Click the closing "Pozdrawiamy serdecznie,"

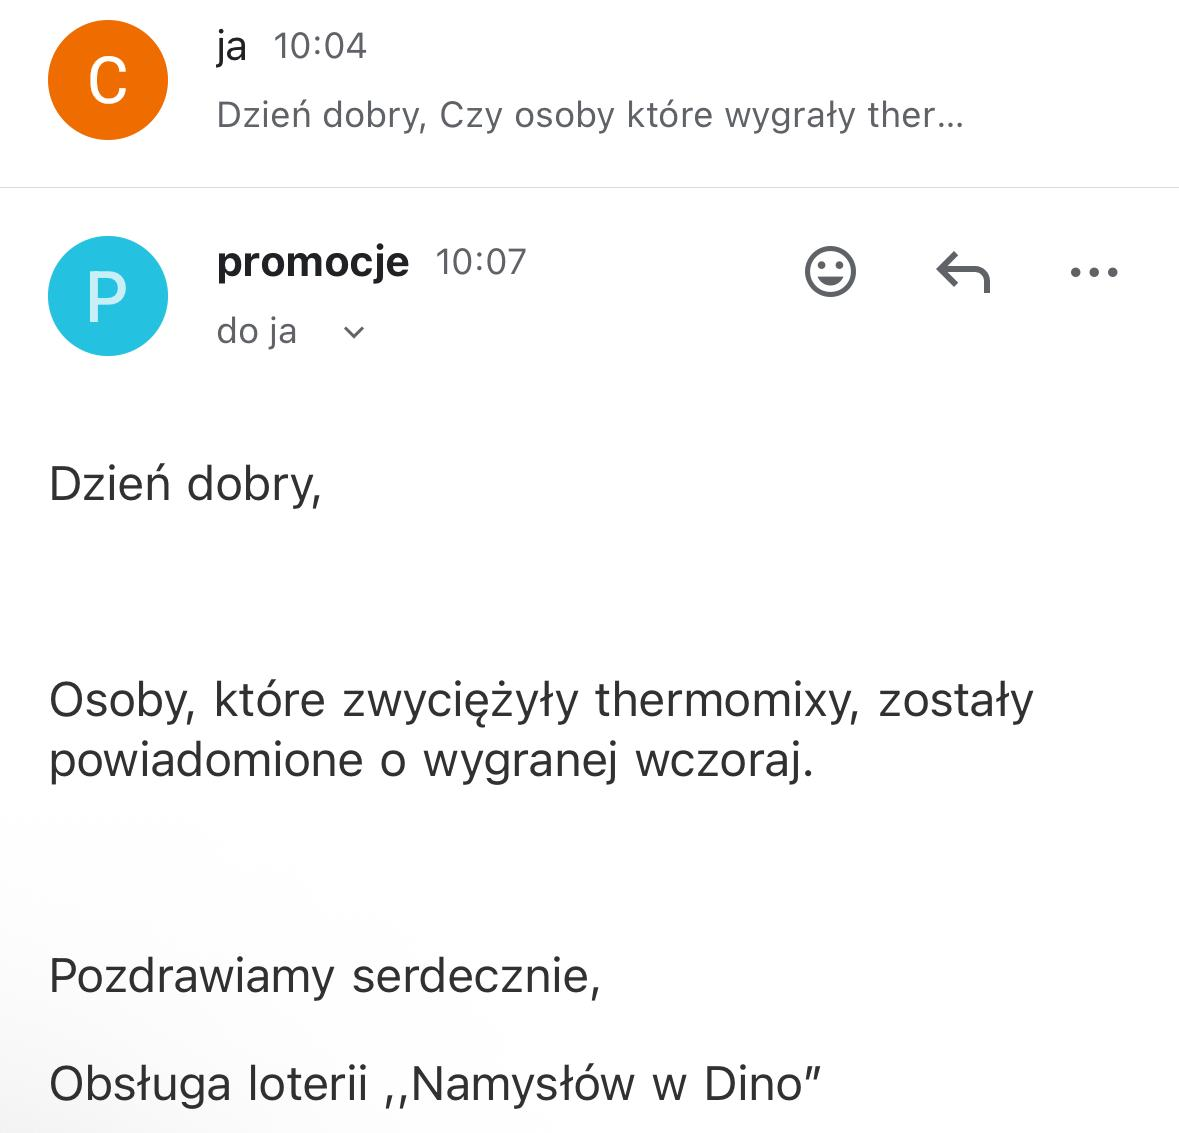324,976
